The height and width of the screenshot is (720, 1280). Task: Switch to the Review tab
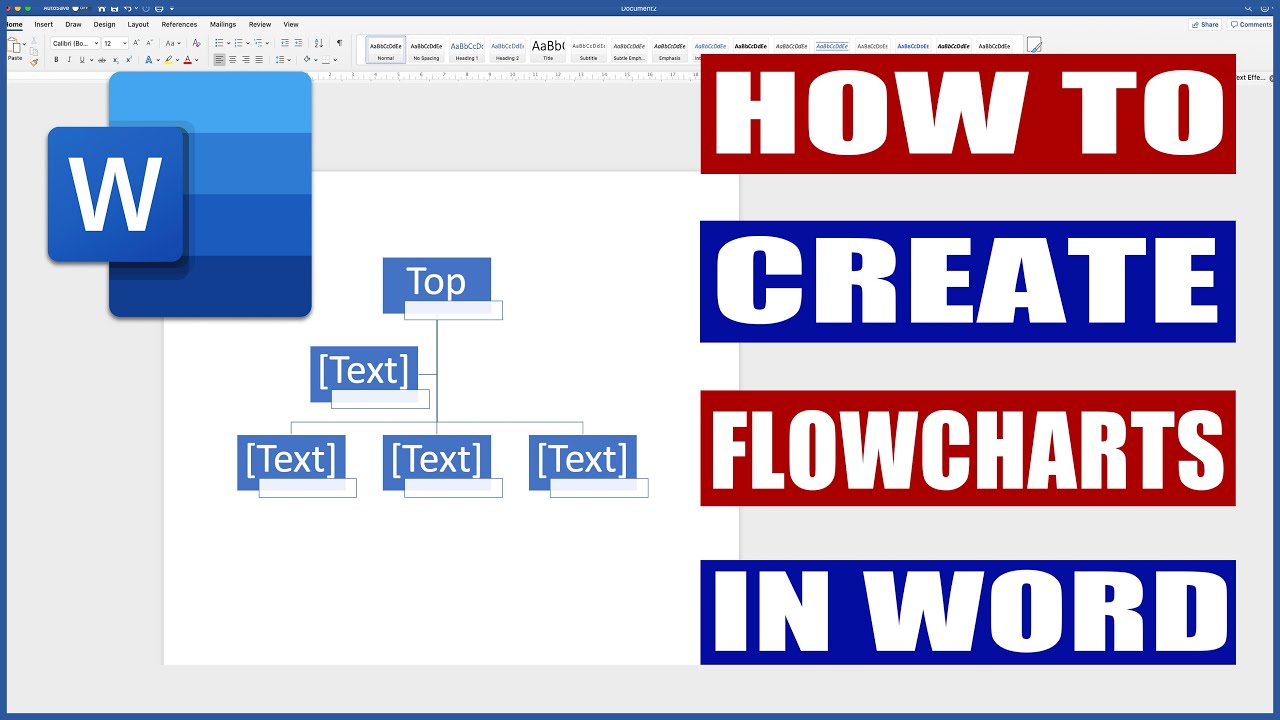coord(260,24)
